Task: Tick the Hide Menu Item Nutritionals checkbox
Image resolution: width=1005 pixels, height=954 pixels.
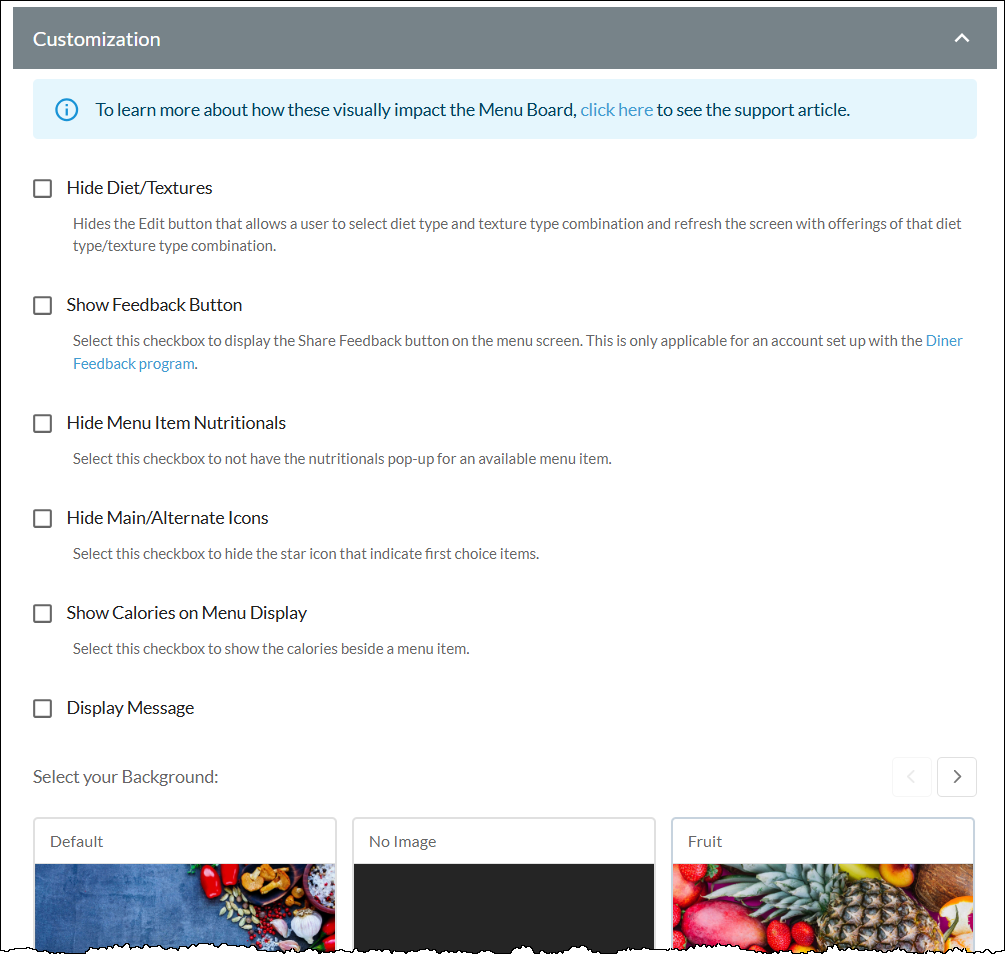Action: click(42, 423)
